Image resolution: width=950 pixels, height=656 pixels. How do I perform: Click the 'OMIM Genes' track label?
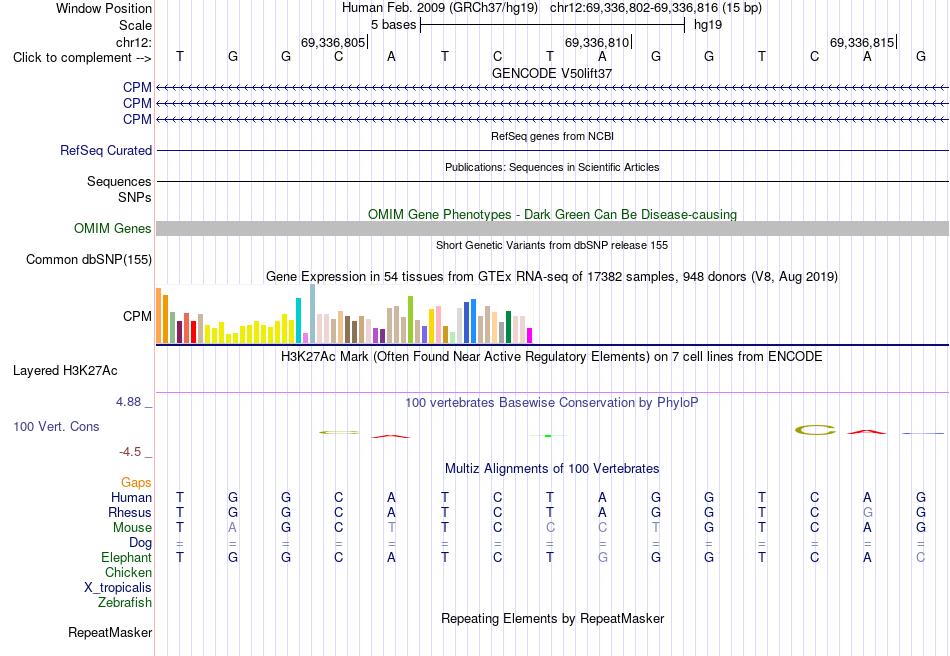112,228
